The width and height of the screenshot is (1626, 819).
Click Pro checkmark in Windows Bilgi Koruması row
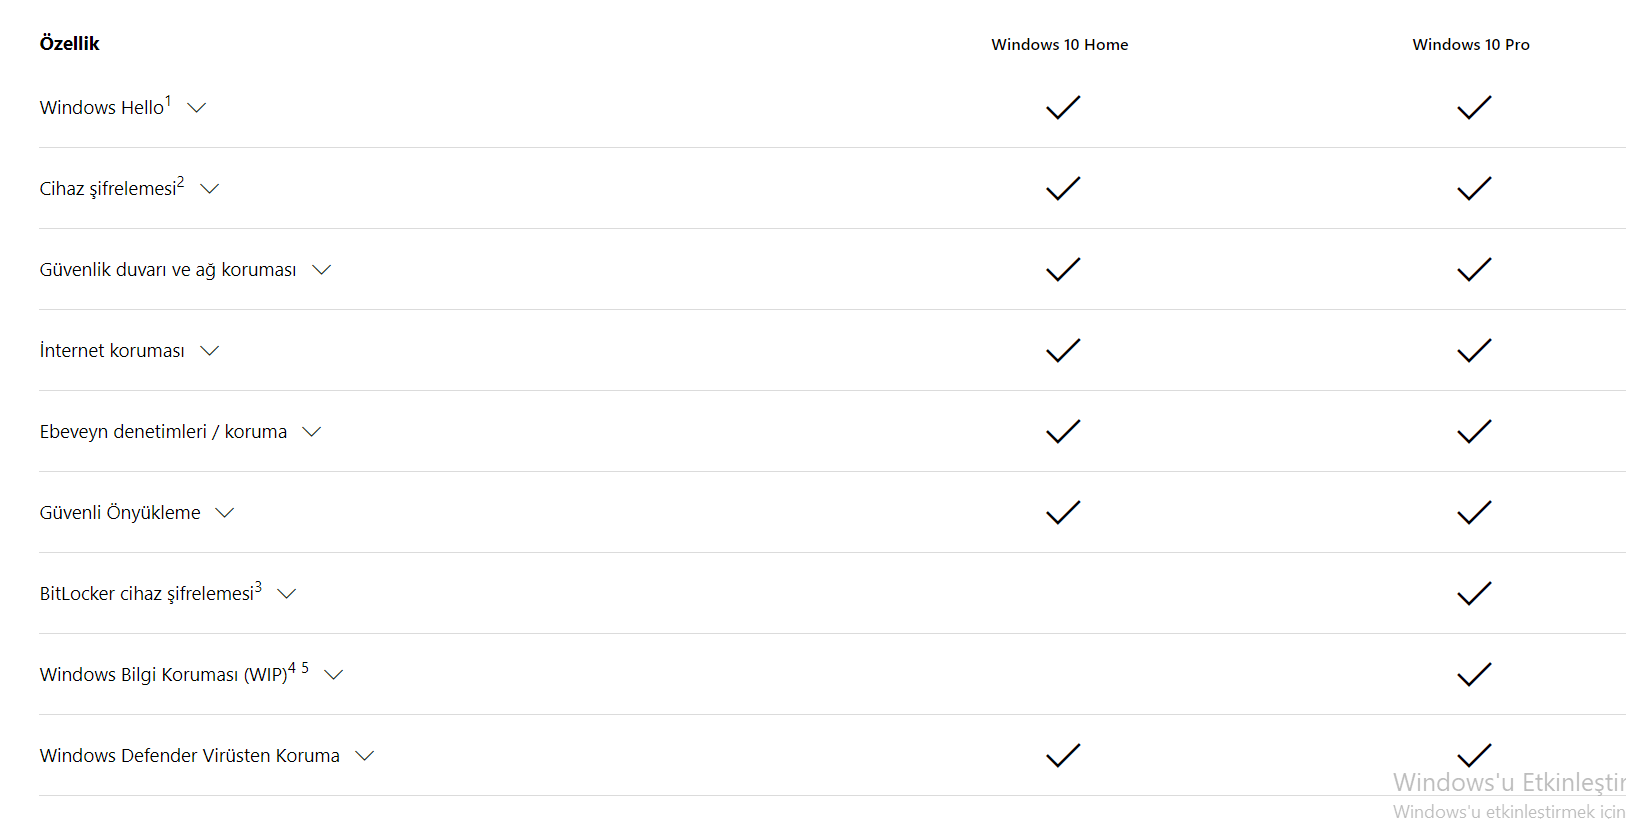click(1474, 674)
